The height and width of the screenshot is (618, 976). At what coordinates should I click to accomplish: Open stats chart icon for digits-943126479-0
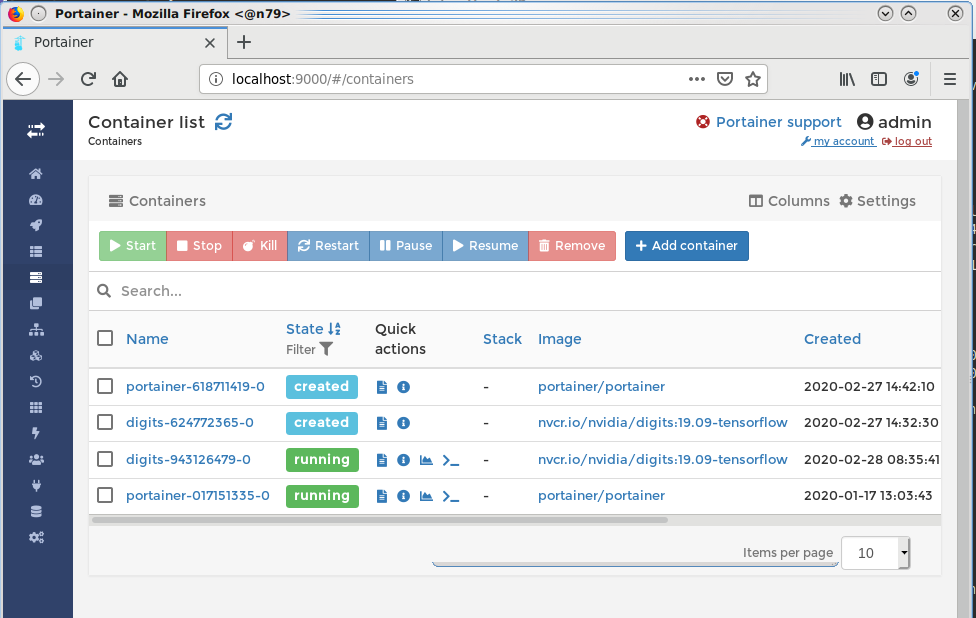(426, 460)
